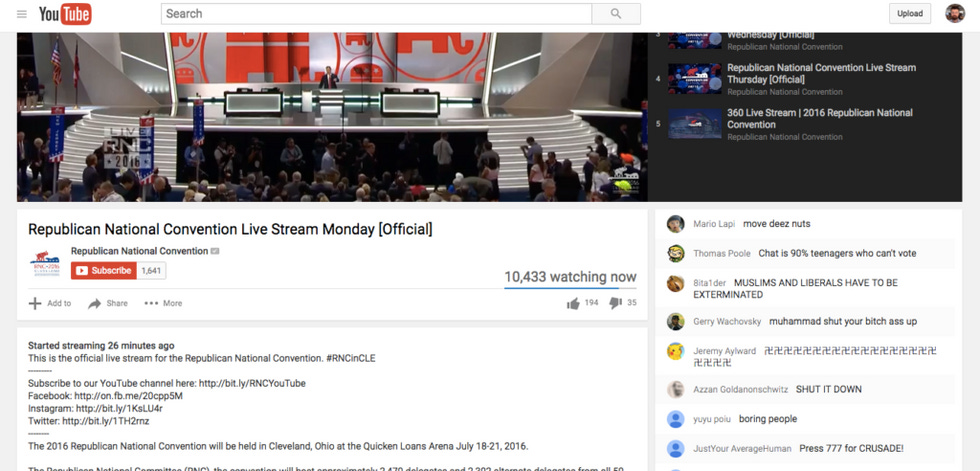Click the like count 194
This screenshot has width=980, height=471.
click(592, 303)
